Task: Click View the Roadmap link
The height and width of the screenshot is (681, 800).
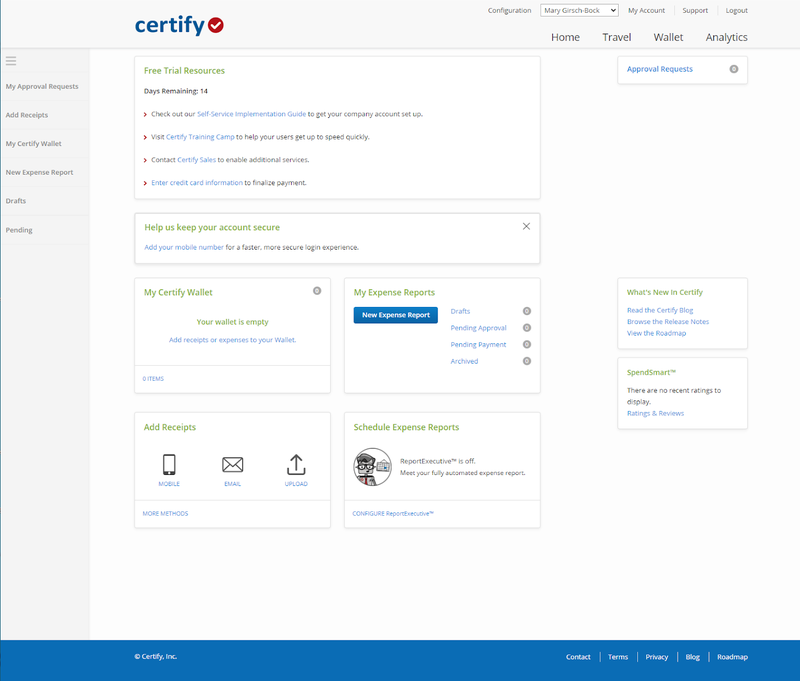Action: [x=656, y=333]
